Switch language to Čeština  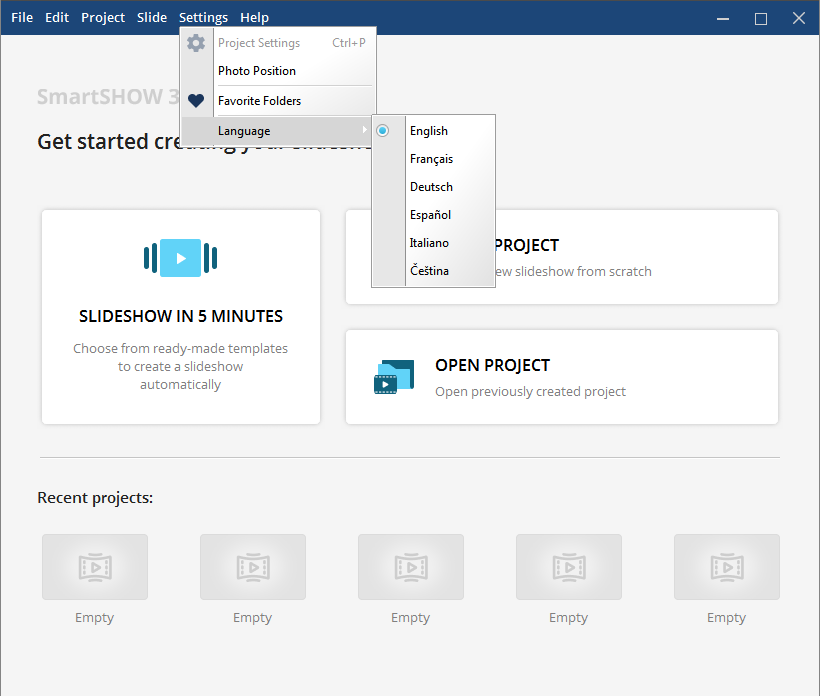pyautogui.click(x=434, y=271)
